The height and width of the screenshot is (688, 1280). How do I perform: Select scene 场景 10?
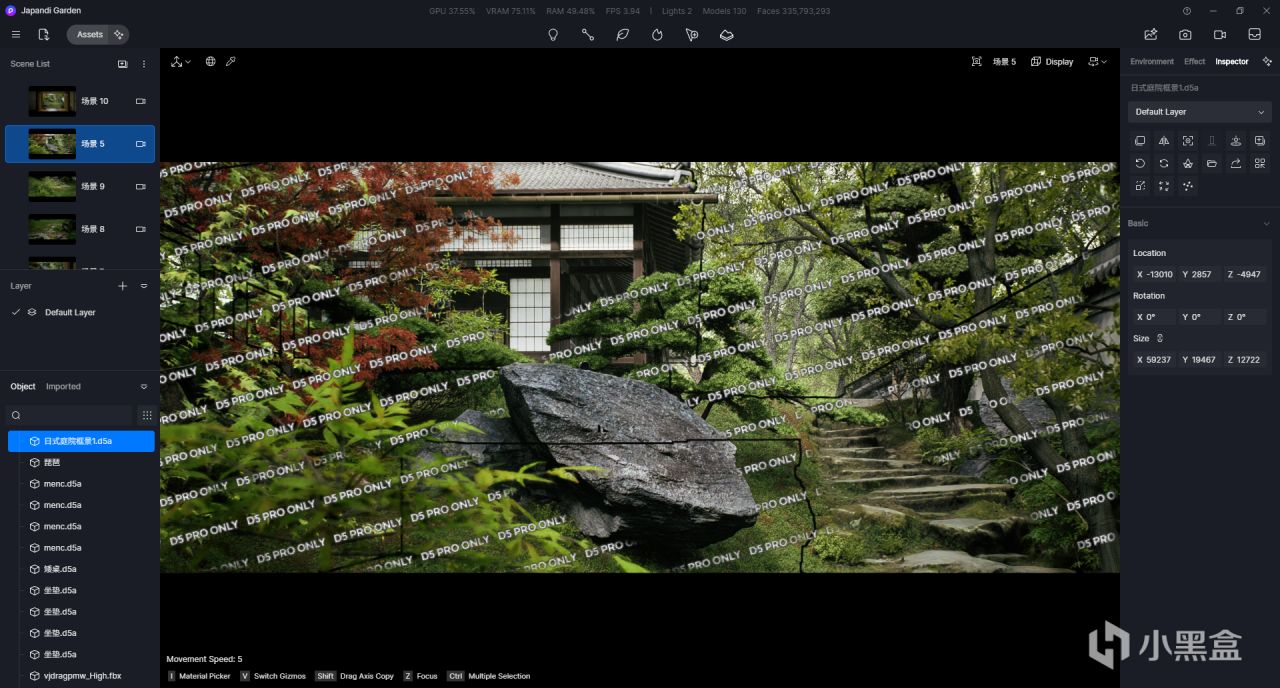(x=80, y=101)
